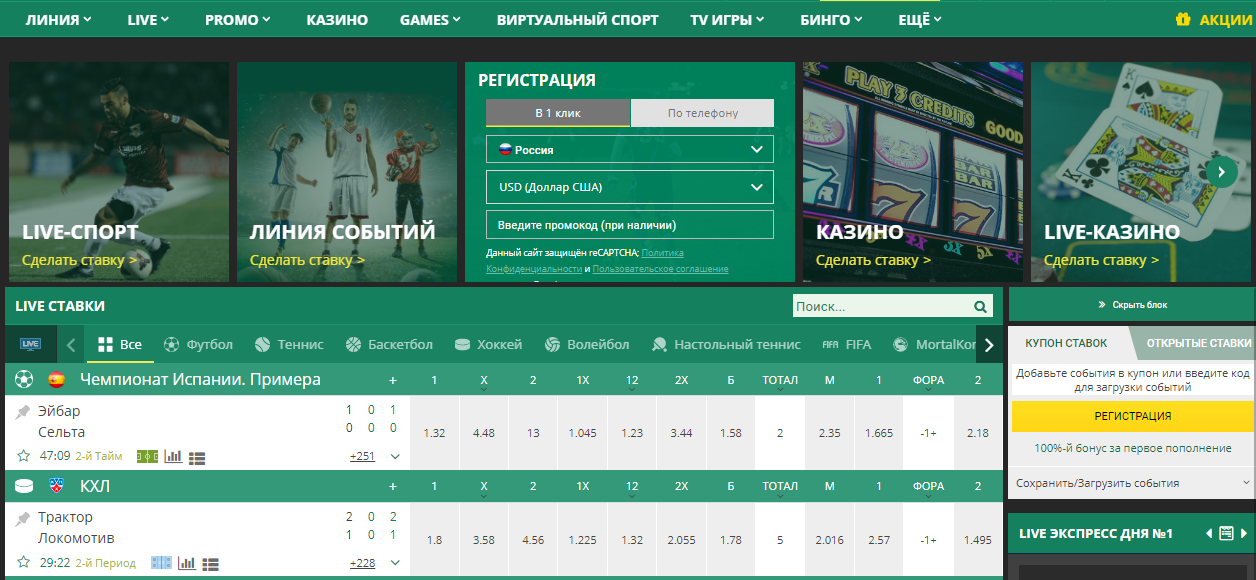The height and width of the screenshot is (580, 1256).
Task: Open ВИРТУАЛЬНЫЙ СПОРТ menu item
Action: pyautogui.click(x=577, y=19)
